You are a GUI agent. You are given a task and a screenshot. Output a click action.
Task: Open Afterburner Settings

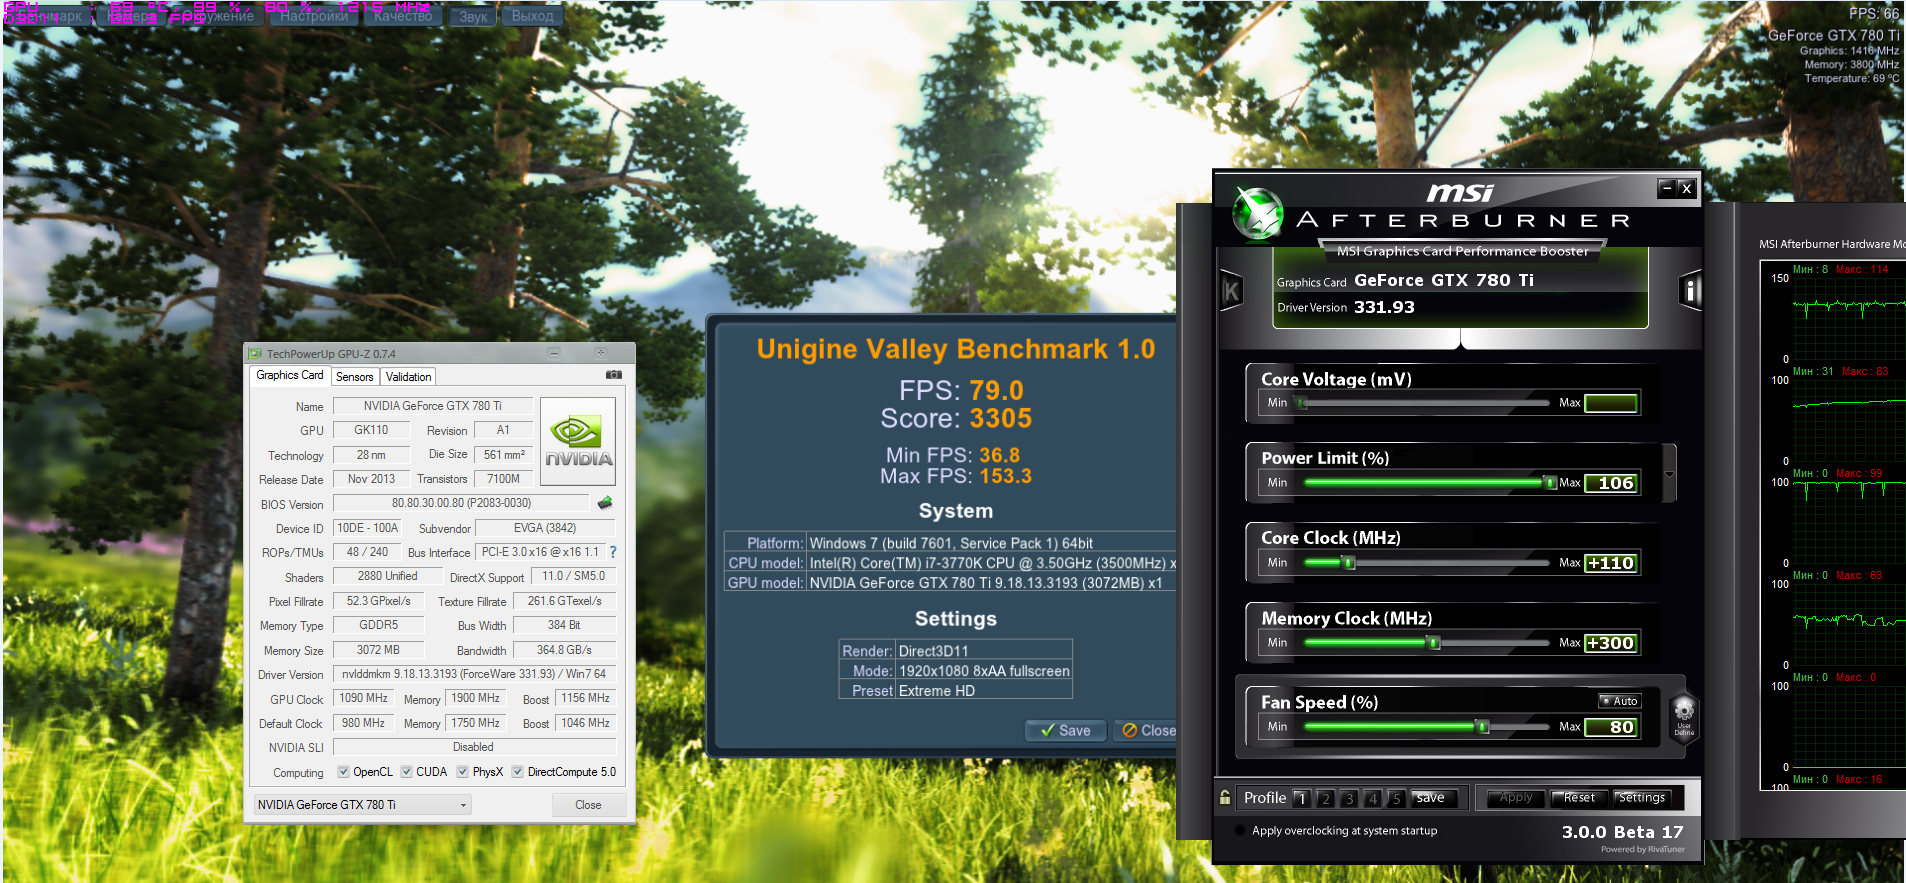click(x=1642, y=798)
